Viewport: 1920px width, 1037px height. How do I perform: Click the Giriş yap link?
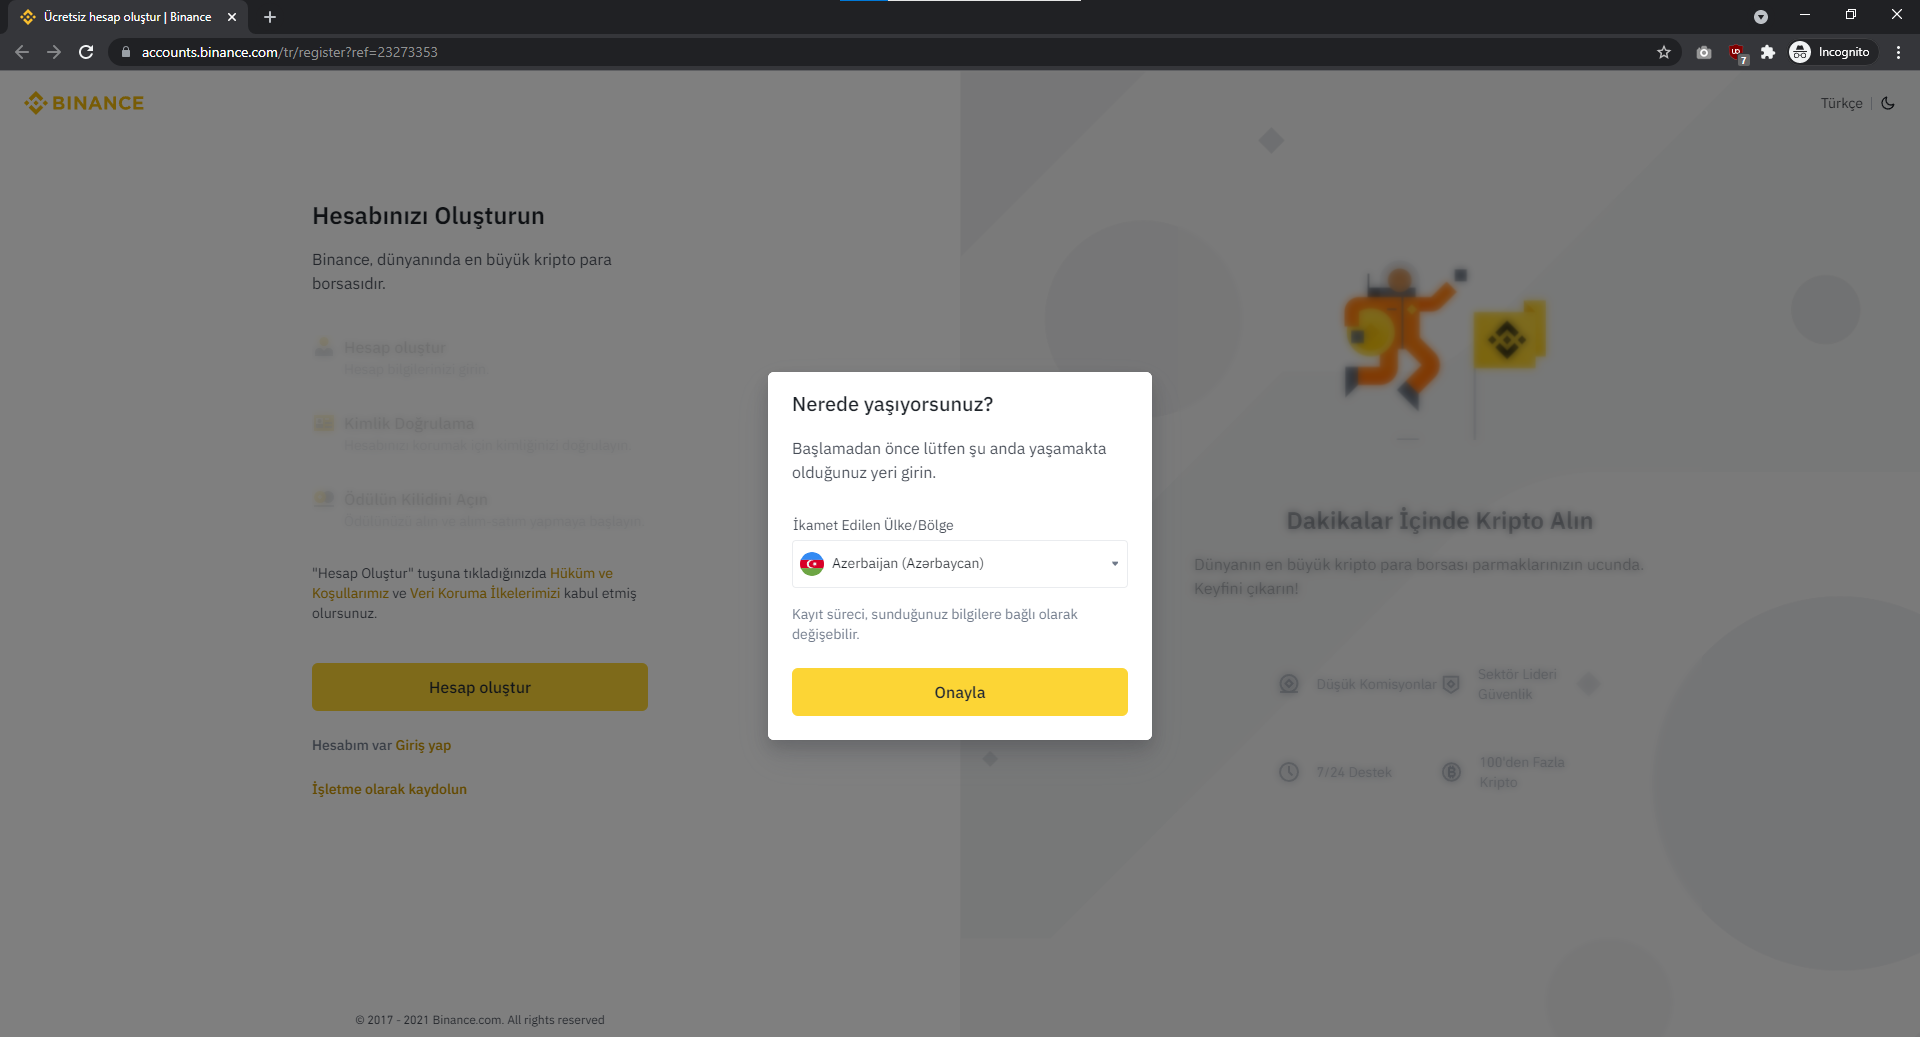click(x=423, y=745)
